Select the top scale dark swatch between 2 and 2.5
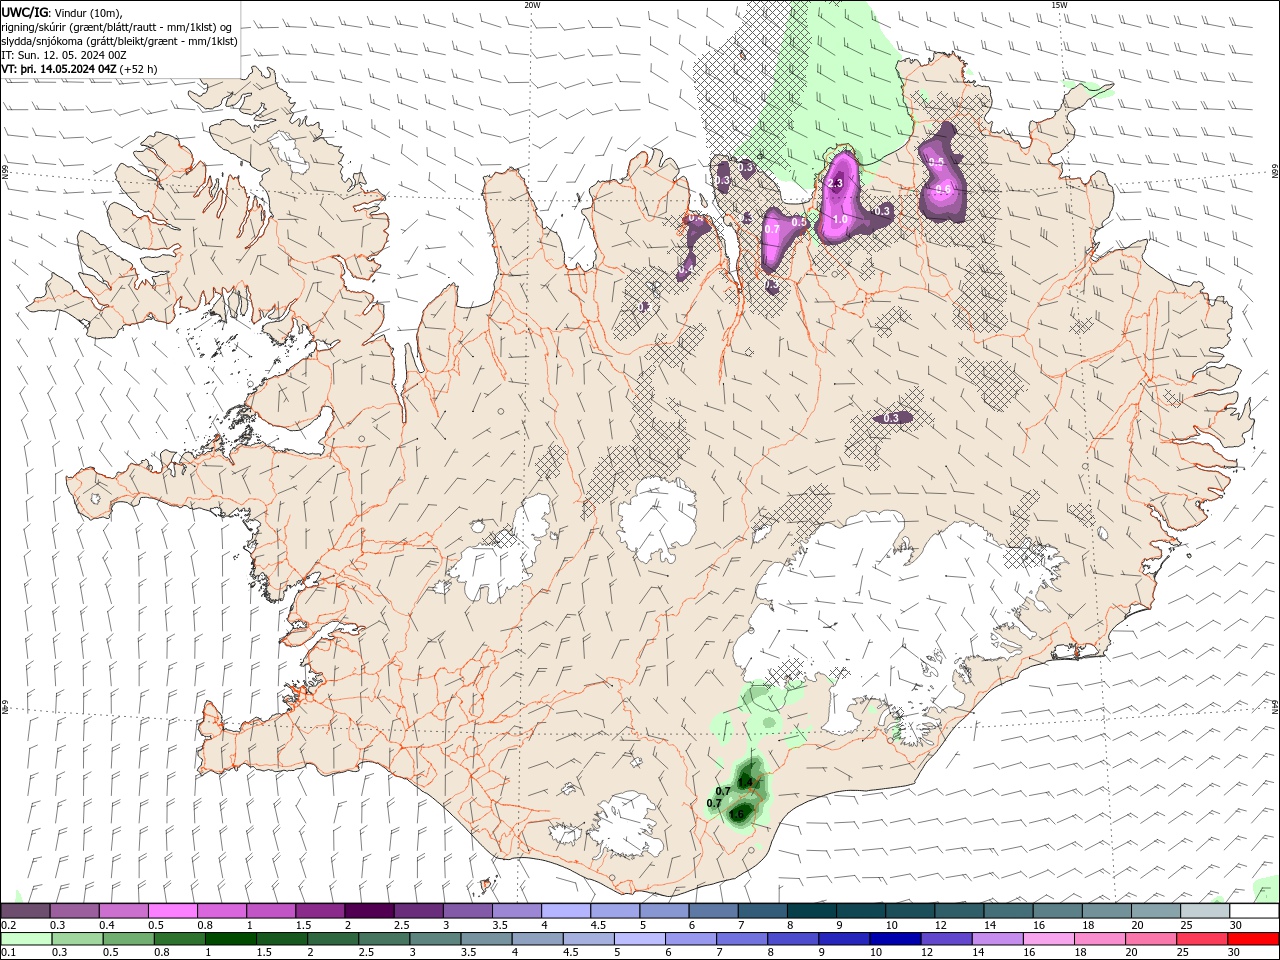Screen dimensions: 1280x960 tap(368, 910)
